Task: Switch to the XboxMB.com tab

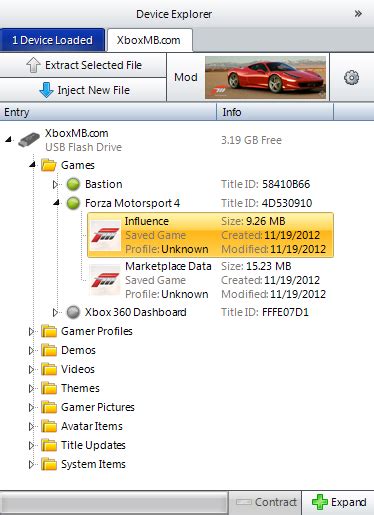Action: tap(149, 40)
